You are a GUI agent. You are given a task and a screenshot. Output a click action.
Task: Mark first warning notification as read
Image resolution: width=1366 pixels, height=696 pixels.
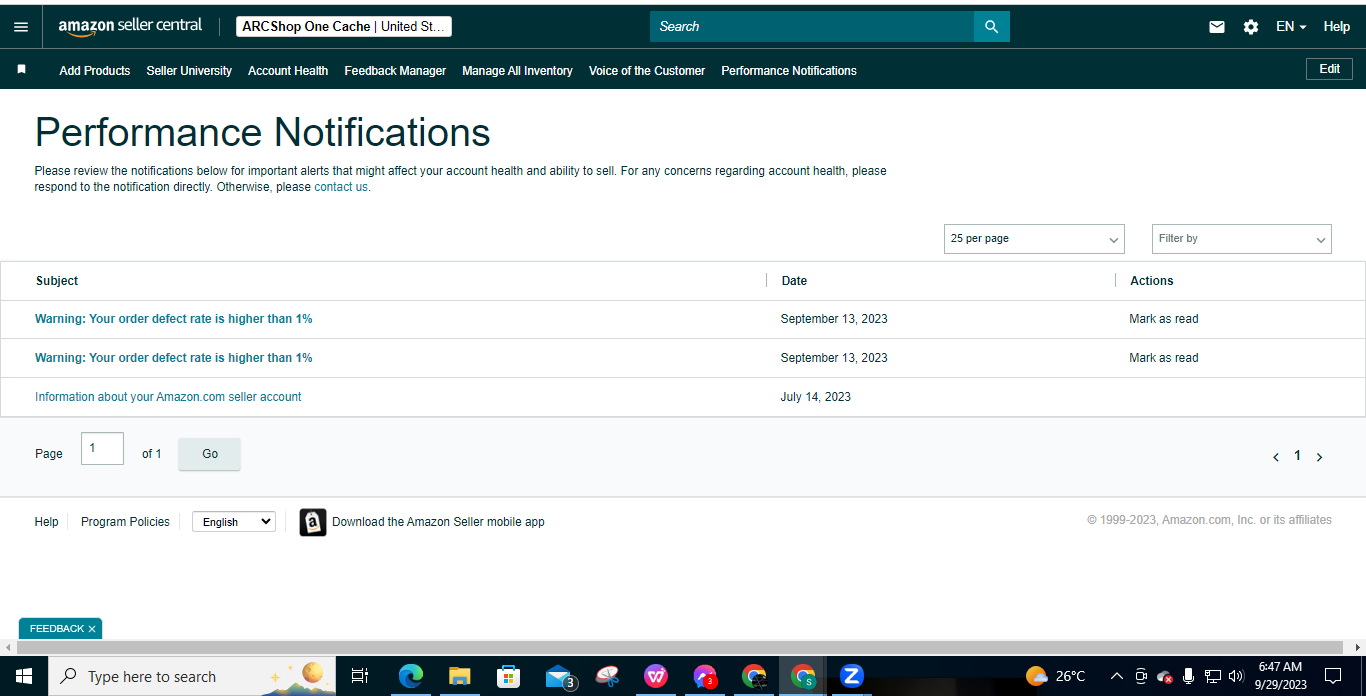tap(1164, 319)
